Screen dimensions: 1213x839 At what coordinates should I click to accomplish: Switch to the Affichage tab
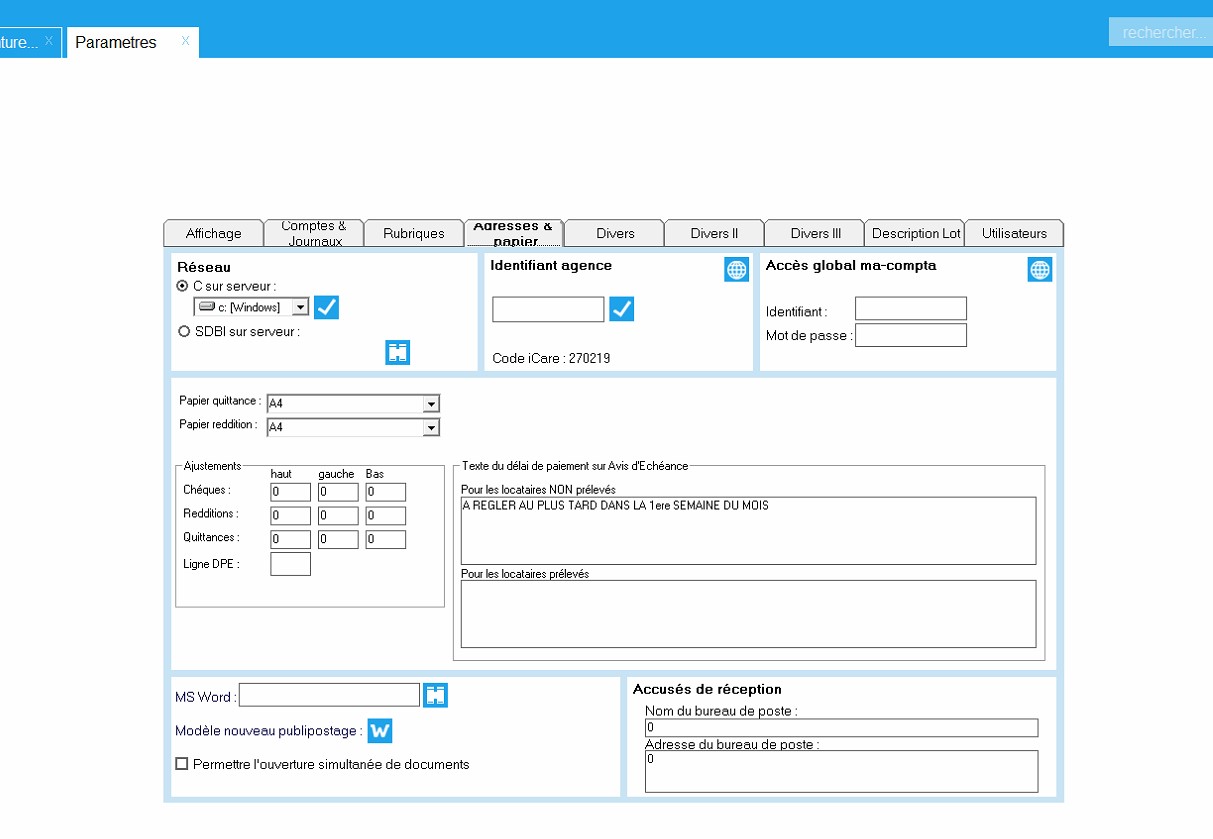point(213,233)
